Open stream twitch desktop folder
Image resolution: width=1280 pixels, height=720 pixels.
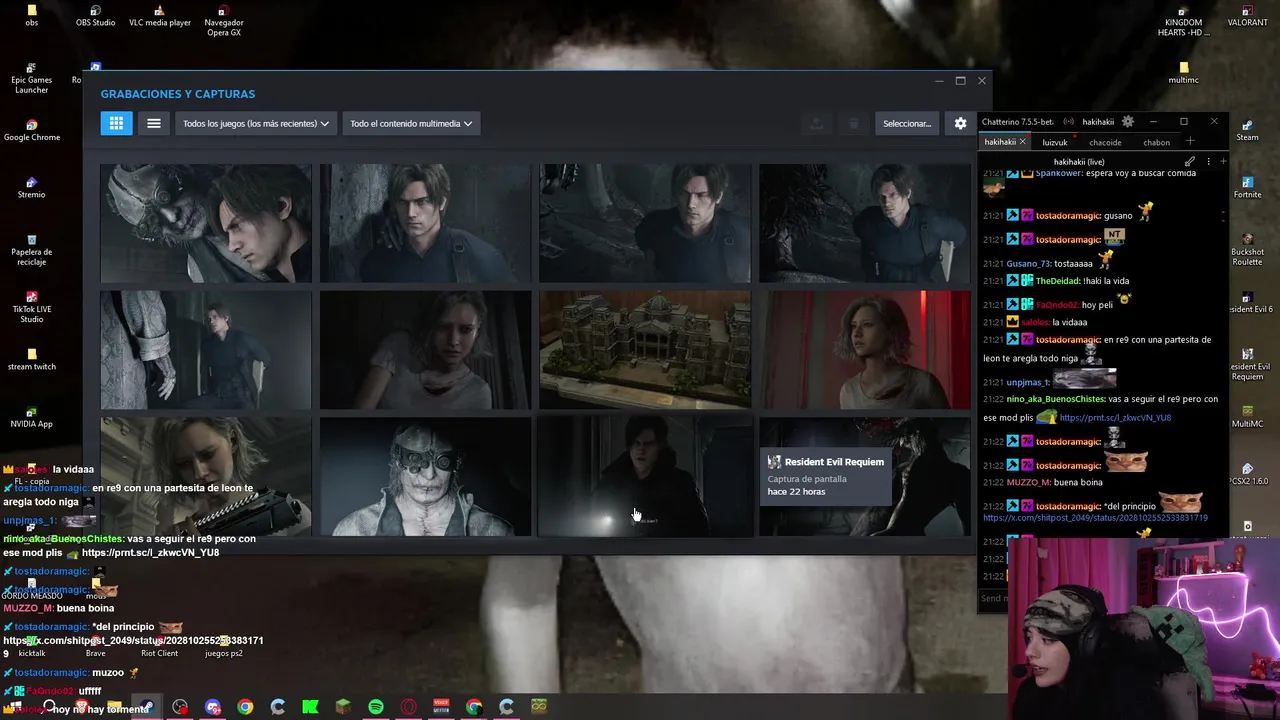tap(32, 360)
